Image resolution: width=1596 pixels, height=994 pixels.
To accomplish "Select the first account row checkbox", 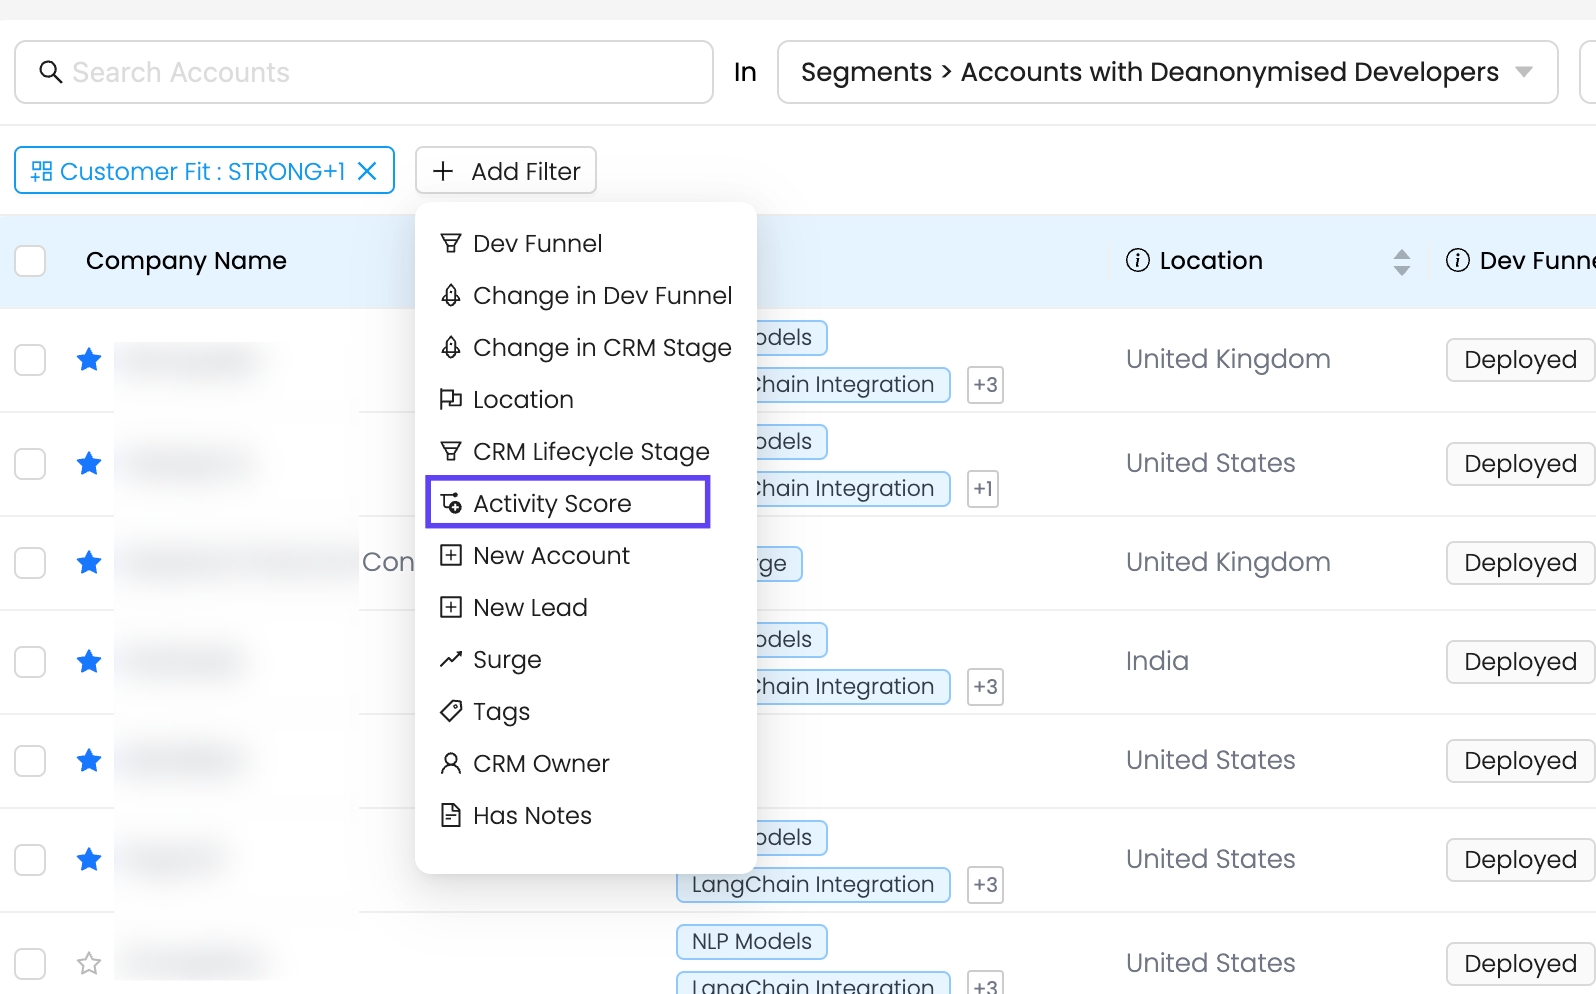I will click(x=30, y=360).
